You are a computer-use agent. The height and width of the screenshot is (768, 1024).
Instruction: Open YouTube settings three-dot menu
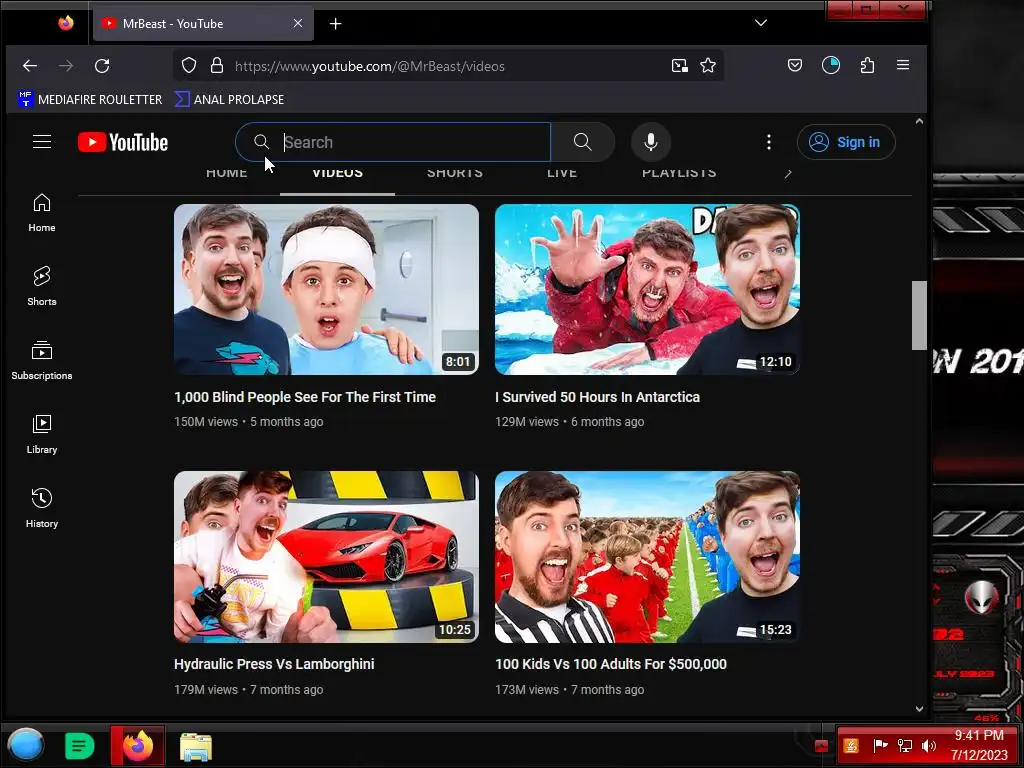769,142
